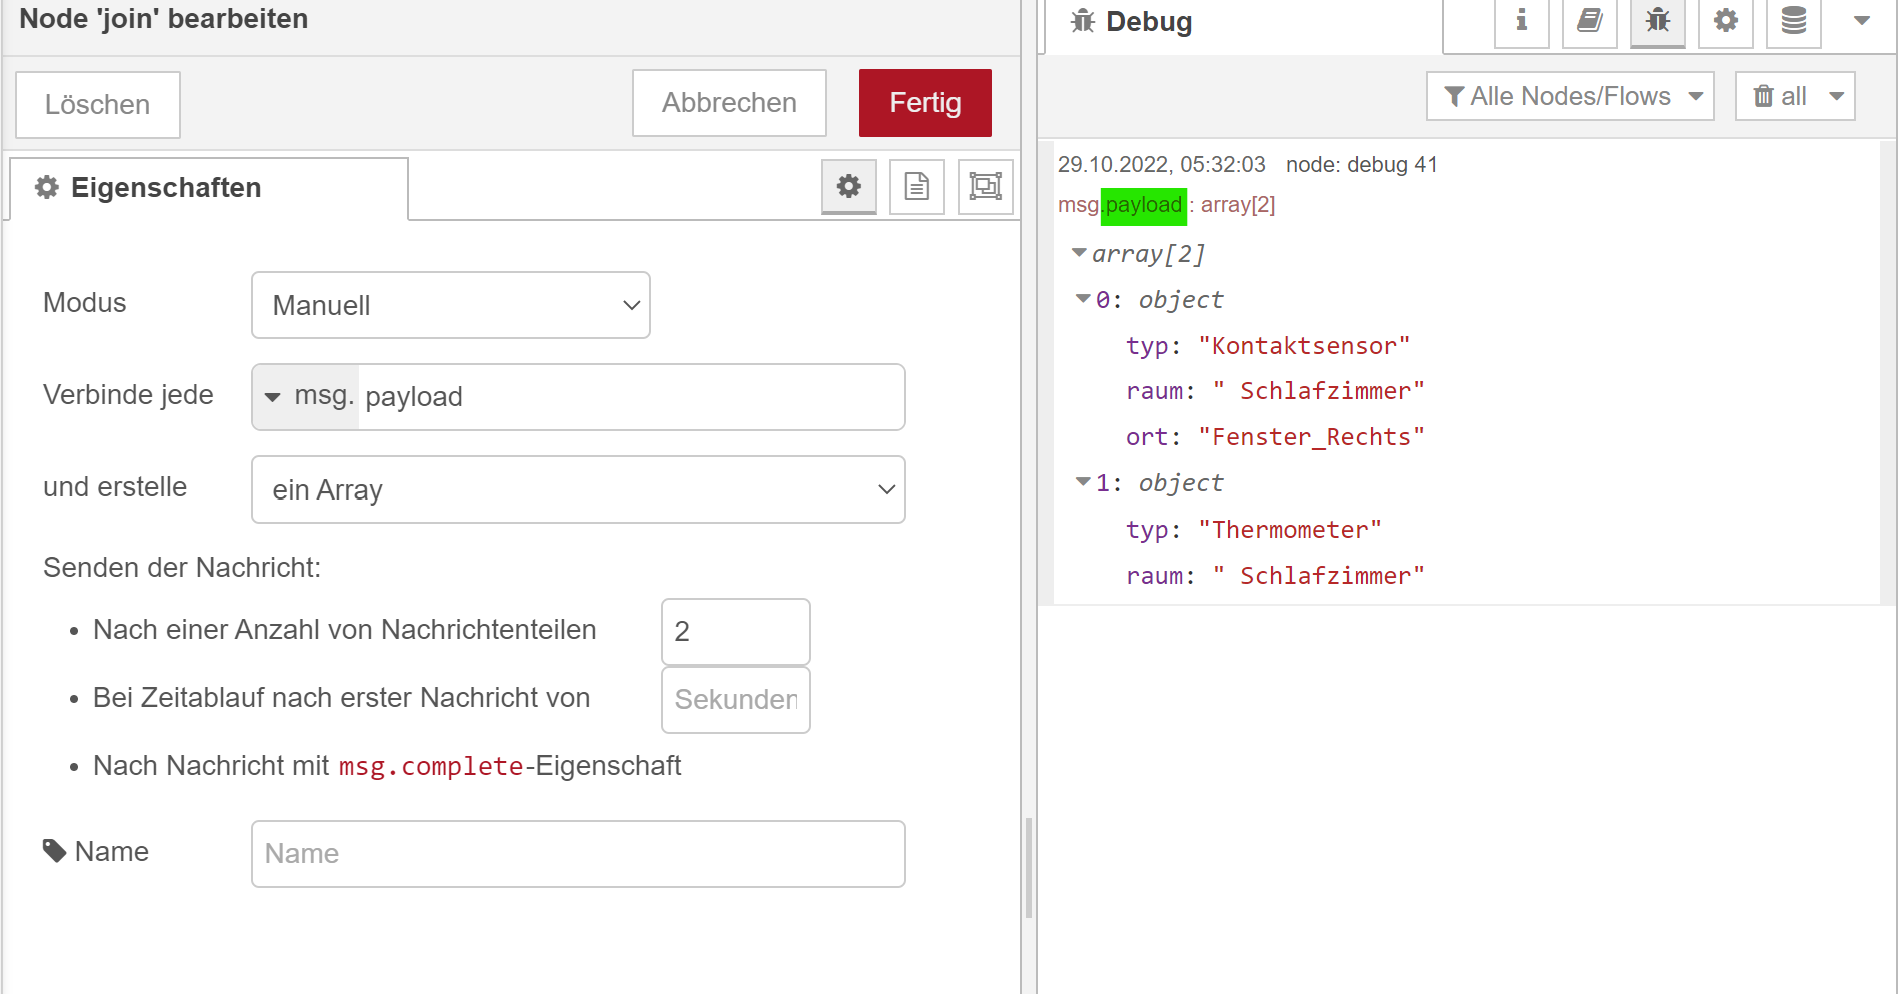
Task: Click the Abbrechen button
Action: [729, 103]
